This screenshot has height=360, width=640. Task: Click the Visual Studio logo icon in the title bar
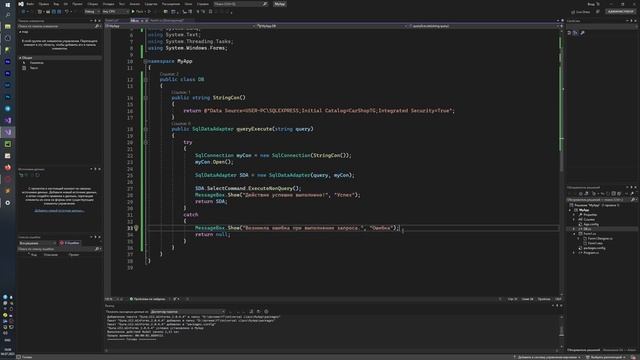tap(20, 4)
